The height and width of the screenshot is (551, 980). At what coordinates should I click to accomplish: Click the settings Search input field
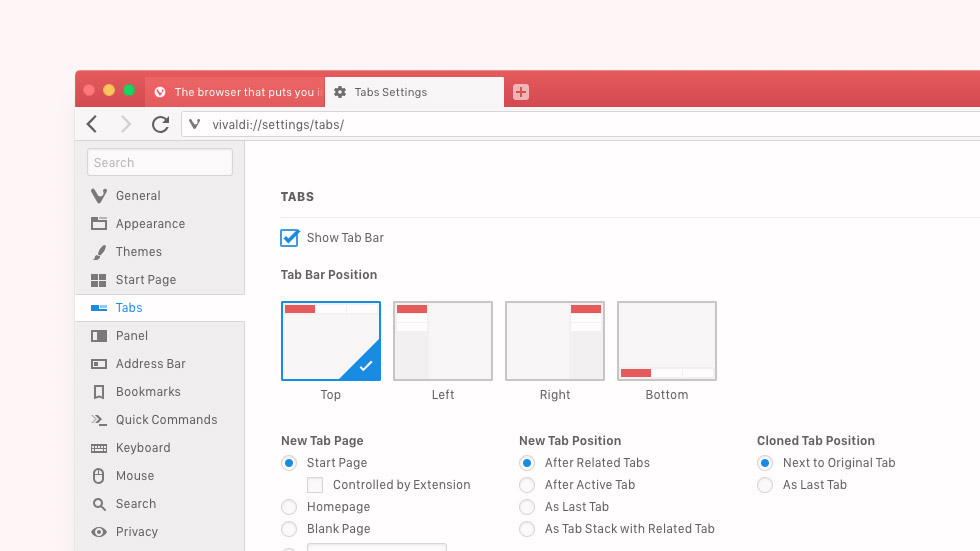click(160, 162)
